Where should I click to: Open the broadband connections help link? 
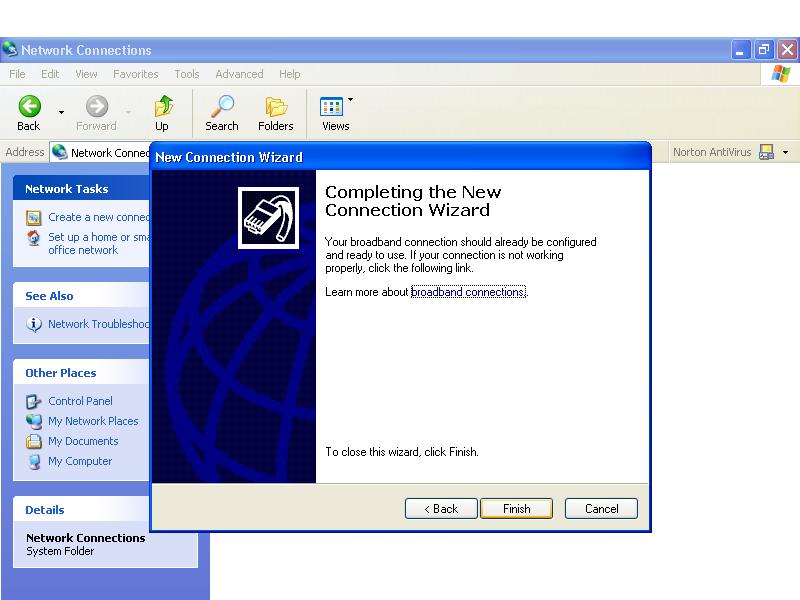(x=468, y=292)
